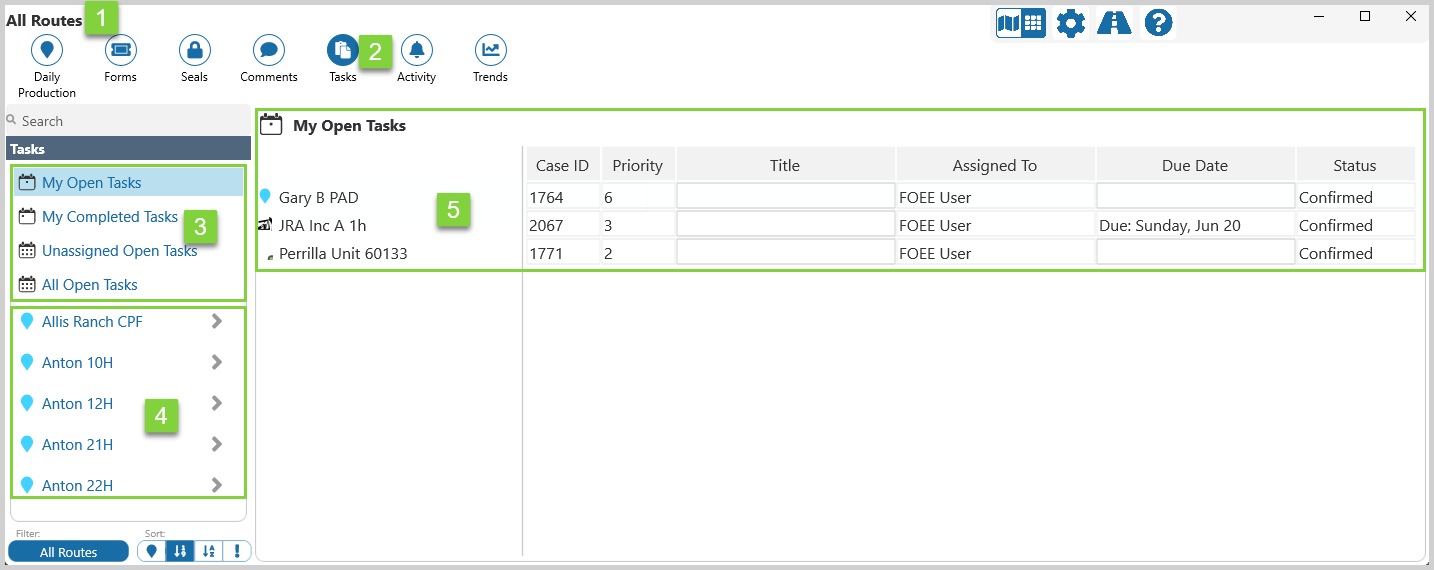
Task: Open the Activity bell icon
Action: 416,49
